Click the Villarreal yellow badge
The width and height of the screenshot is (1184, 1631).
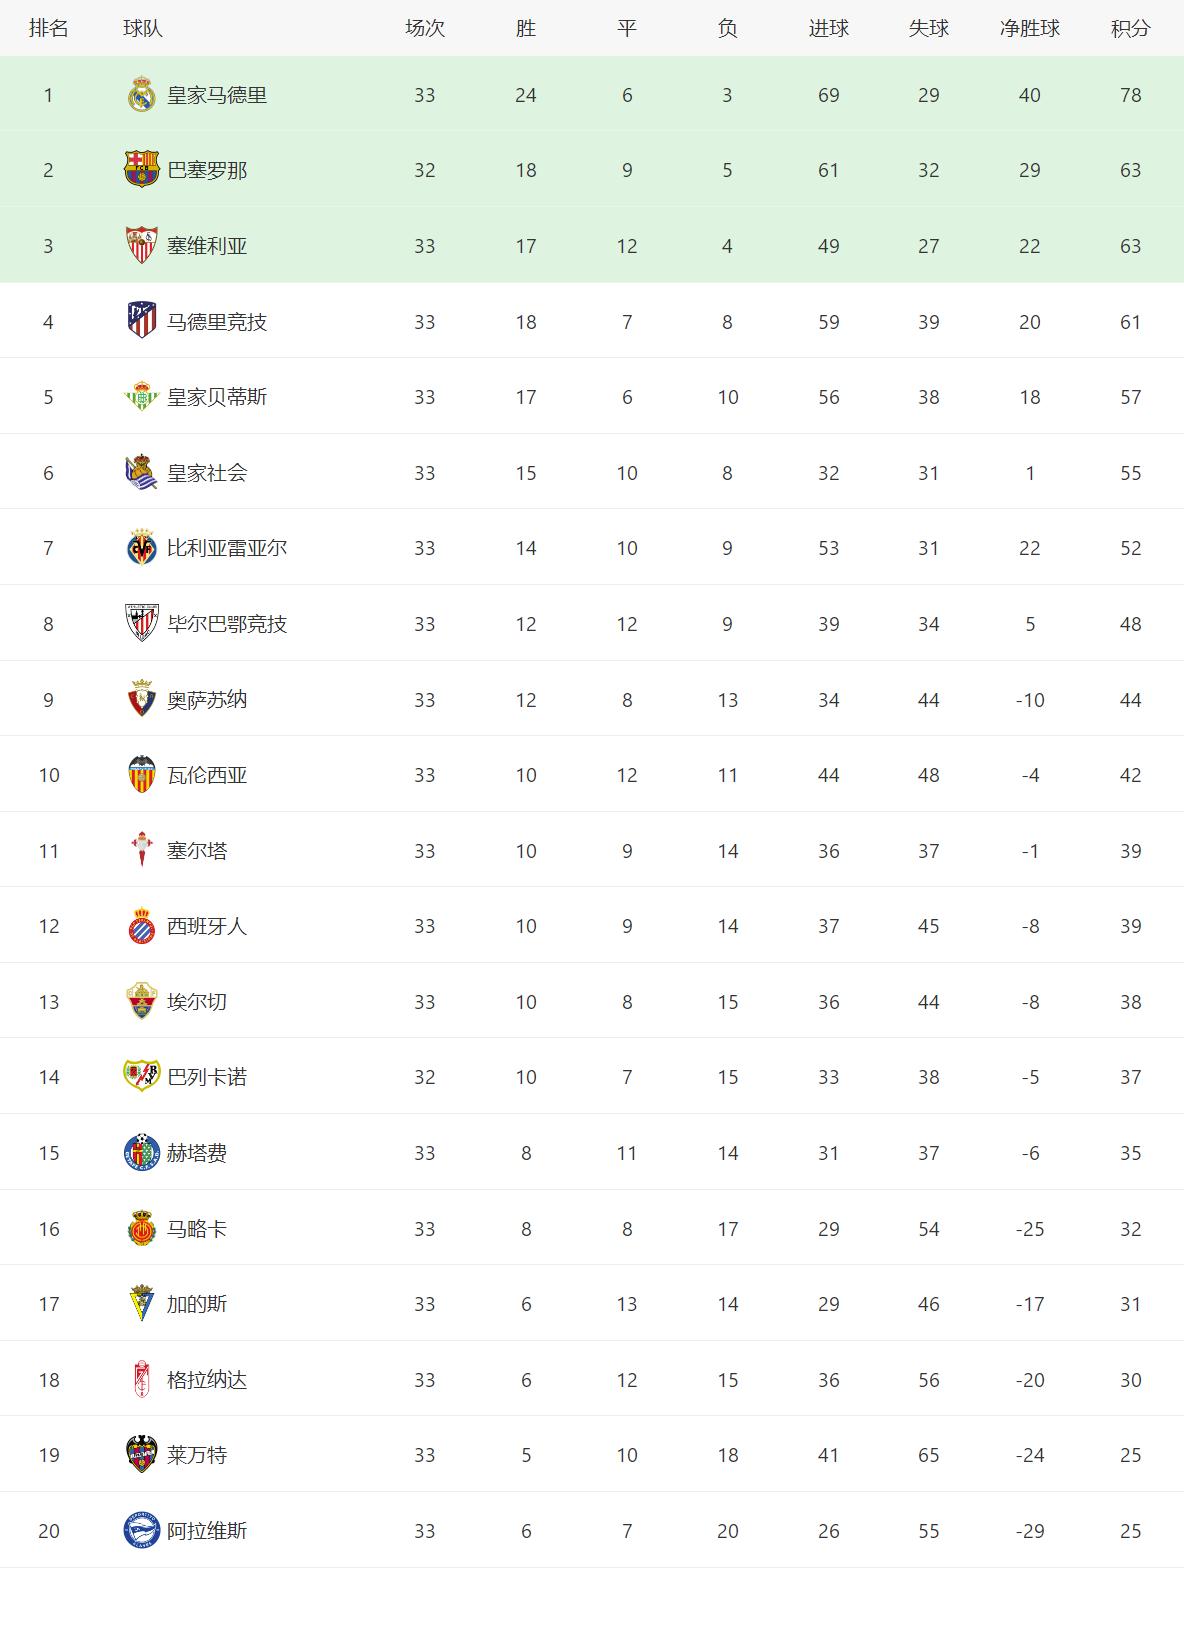[141, 548]
